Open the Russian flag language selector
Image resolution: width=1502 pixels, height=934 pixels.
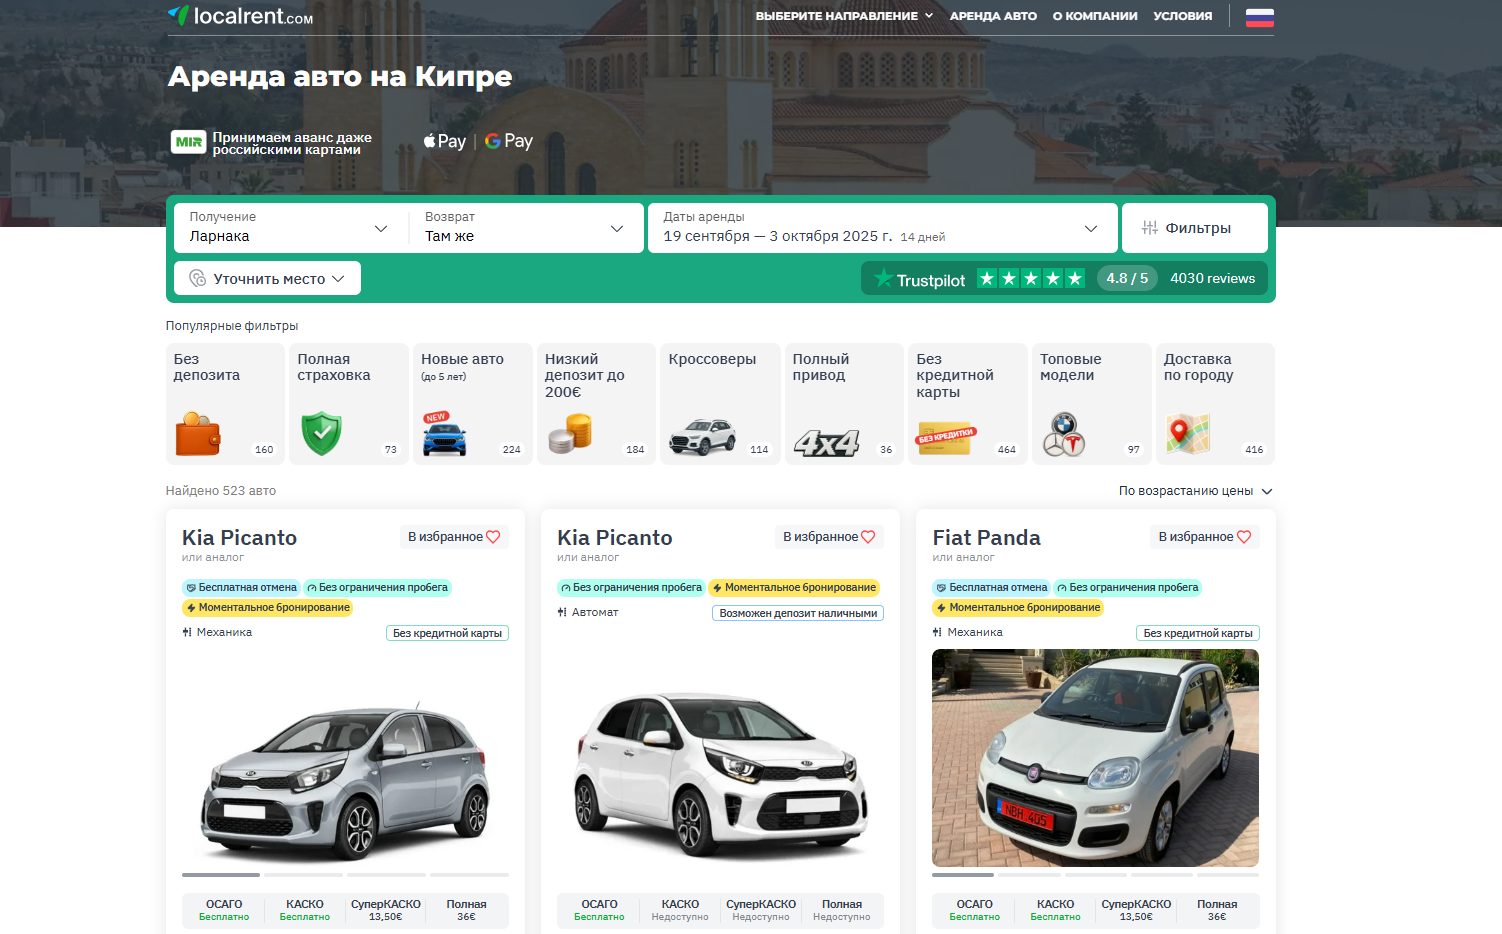coord(1259,17)
